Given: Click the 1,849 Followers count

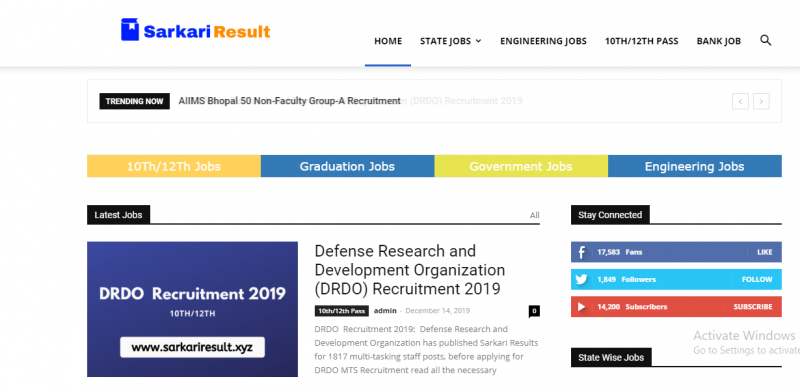Looking at the screenshot, I should point(627,280).
